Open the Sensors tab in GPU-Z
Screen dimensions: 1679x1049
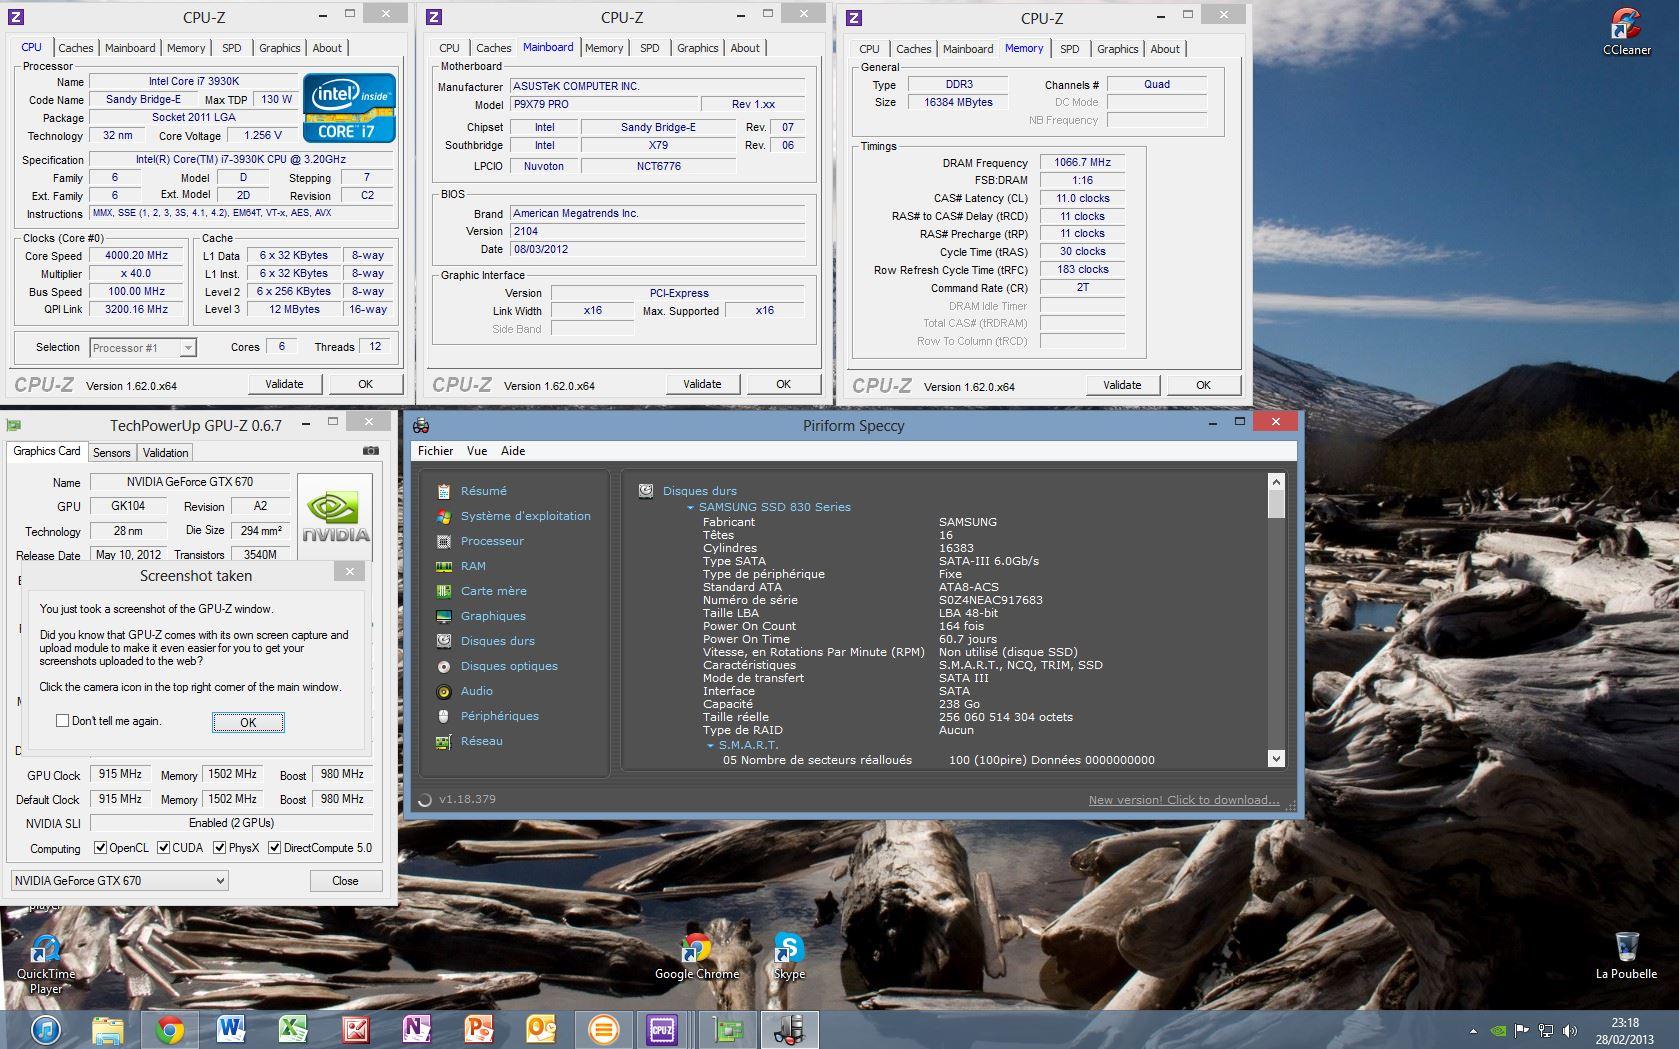click(112, 453)
